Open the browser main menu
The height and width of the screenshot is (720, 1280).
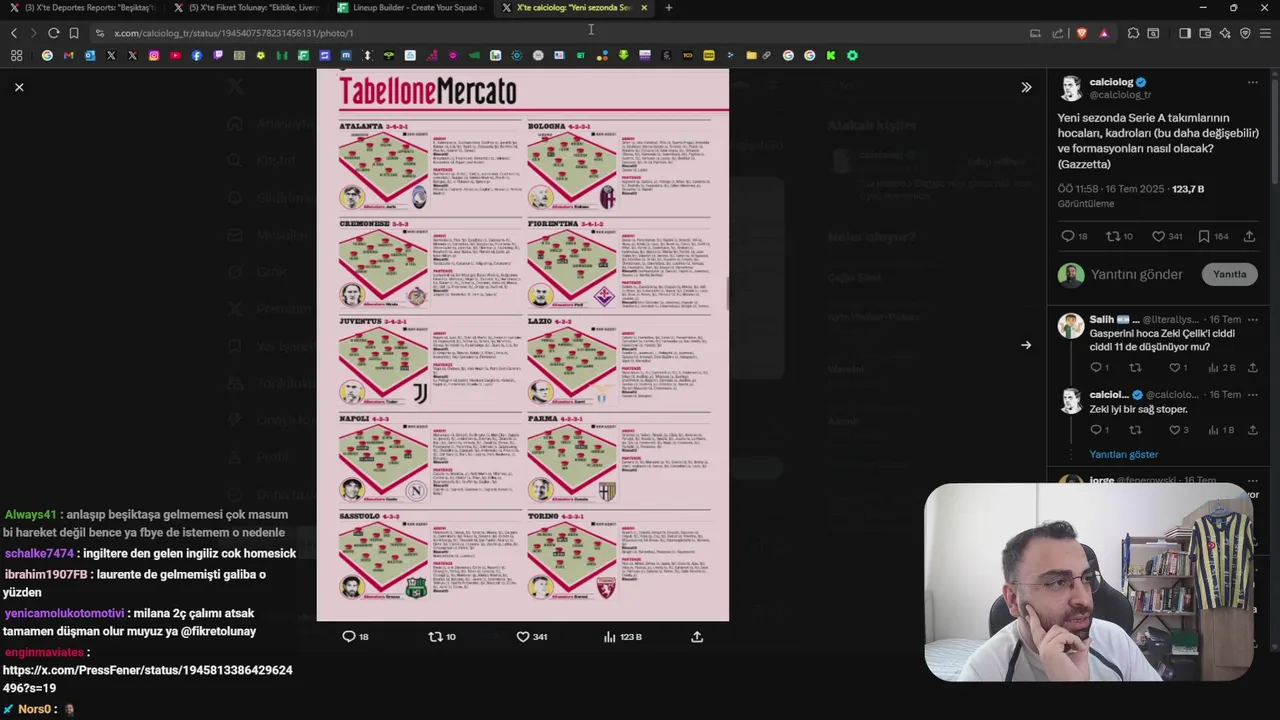coord(1266,33)
